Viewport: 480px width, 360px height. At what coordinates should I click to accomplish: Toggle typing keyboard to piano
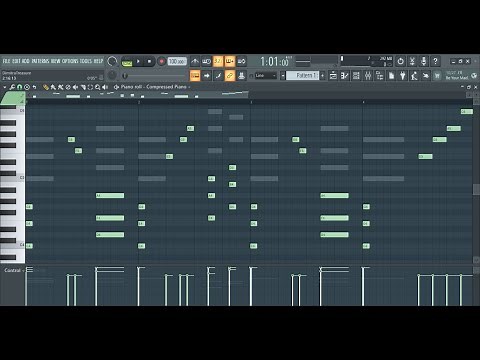pos(195,76)
